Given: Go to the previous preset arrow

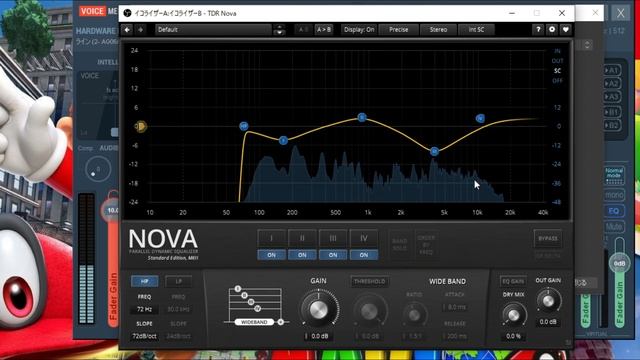Looking at the screenshot, I should [127, 29].
